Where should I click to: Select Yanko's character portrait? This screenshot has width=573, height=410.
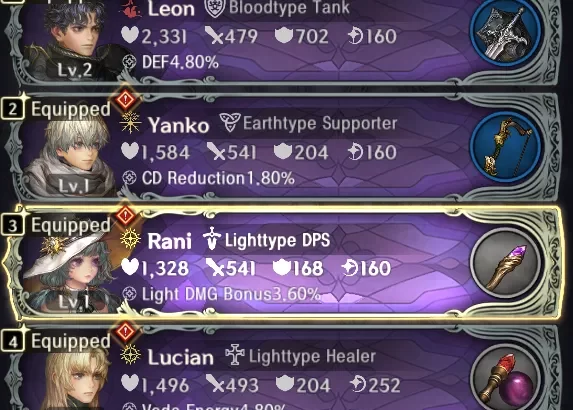pyautogui.click(x=69, y=157)
